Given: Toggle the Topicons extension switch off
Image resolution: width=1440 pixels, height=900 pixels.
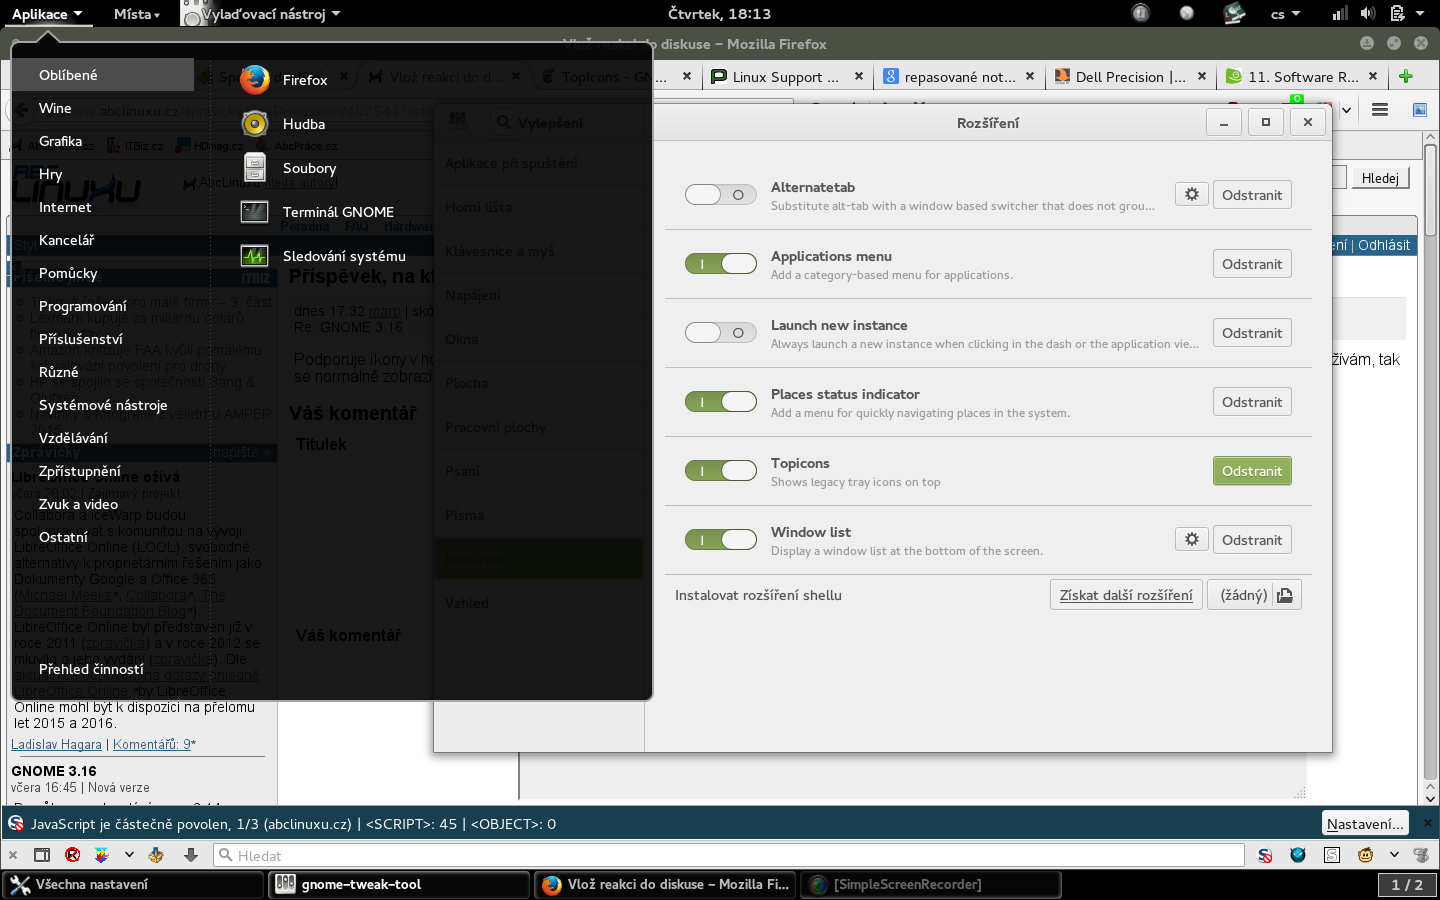Looking at the screenshot, I should coord(720,471).
